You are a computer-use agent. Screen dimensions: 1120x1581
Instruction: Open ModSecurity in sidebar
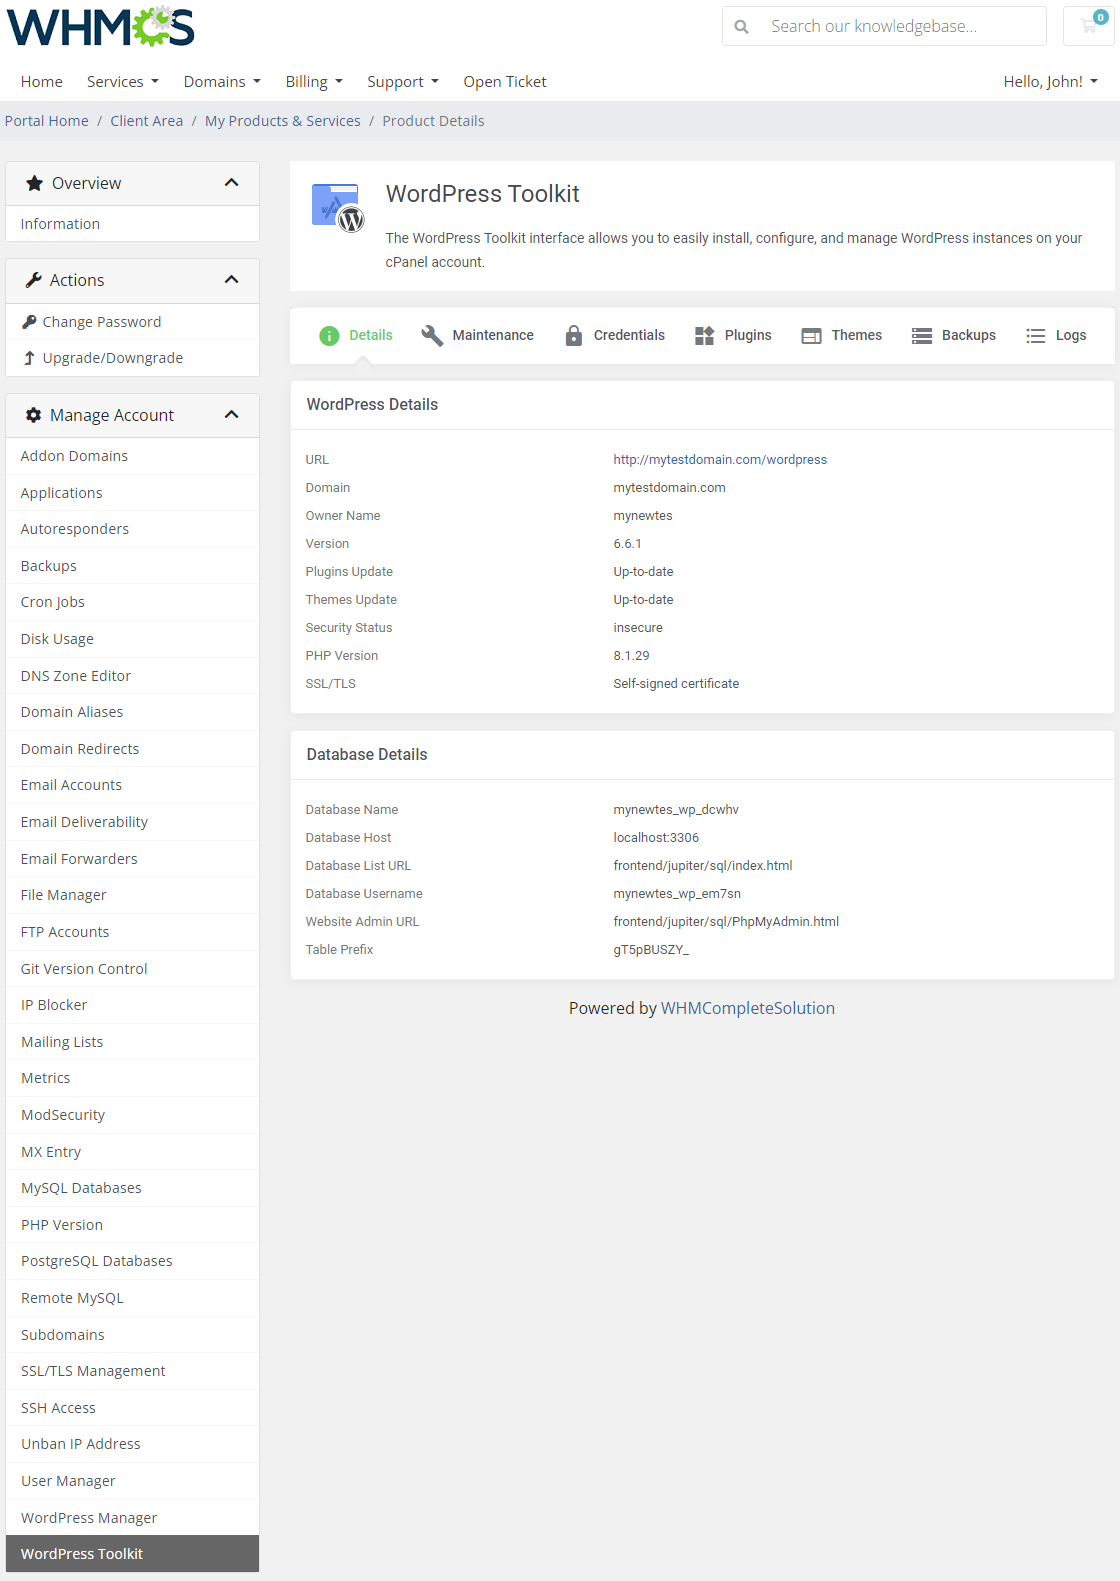click(x=132, y=1115)
